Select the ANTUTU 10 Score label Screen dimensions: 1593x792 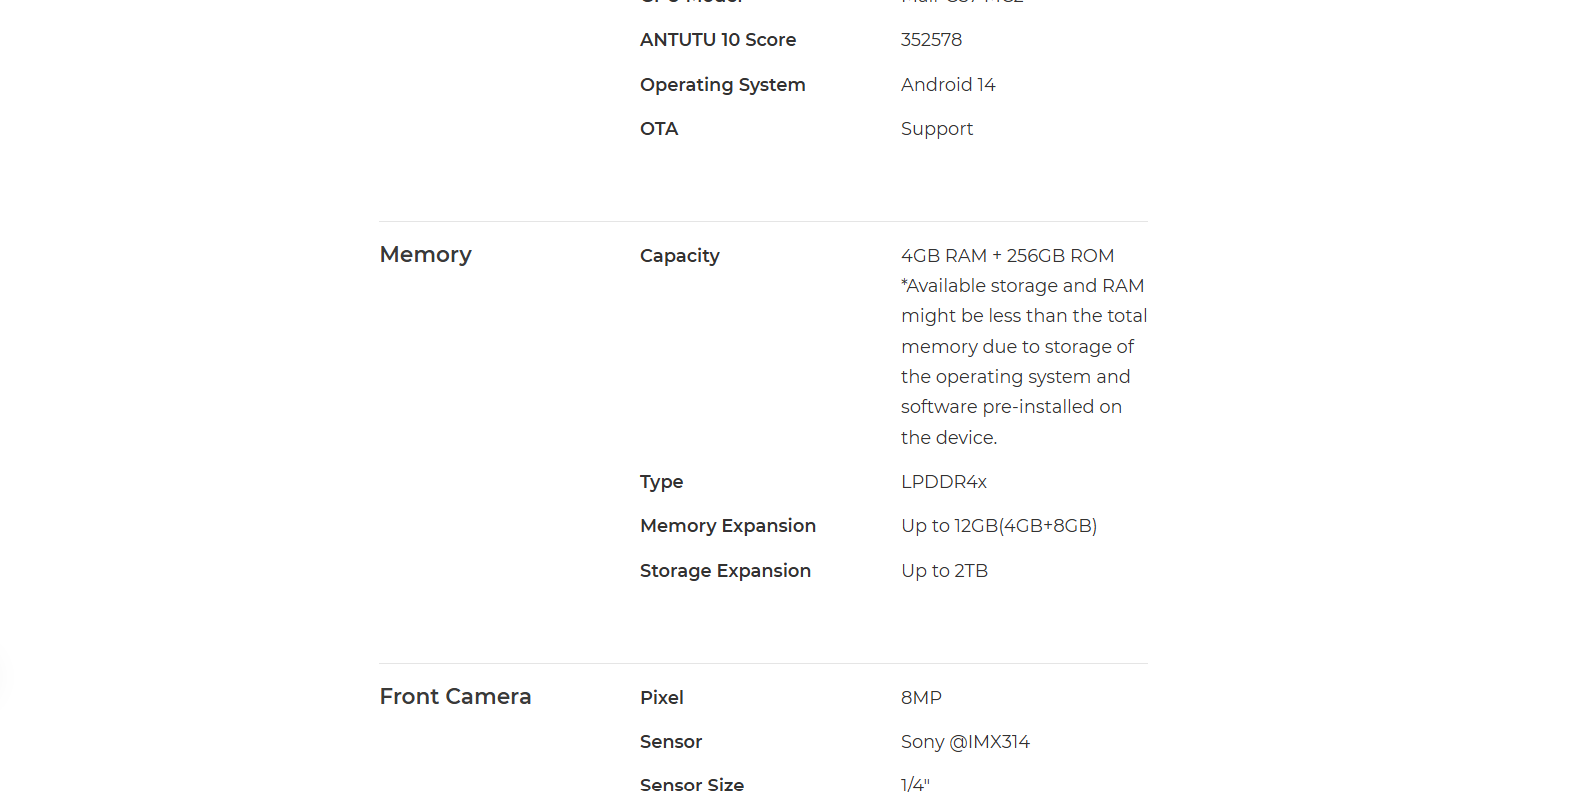(718, 40)
